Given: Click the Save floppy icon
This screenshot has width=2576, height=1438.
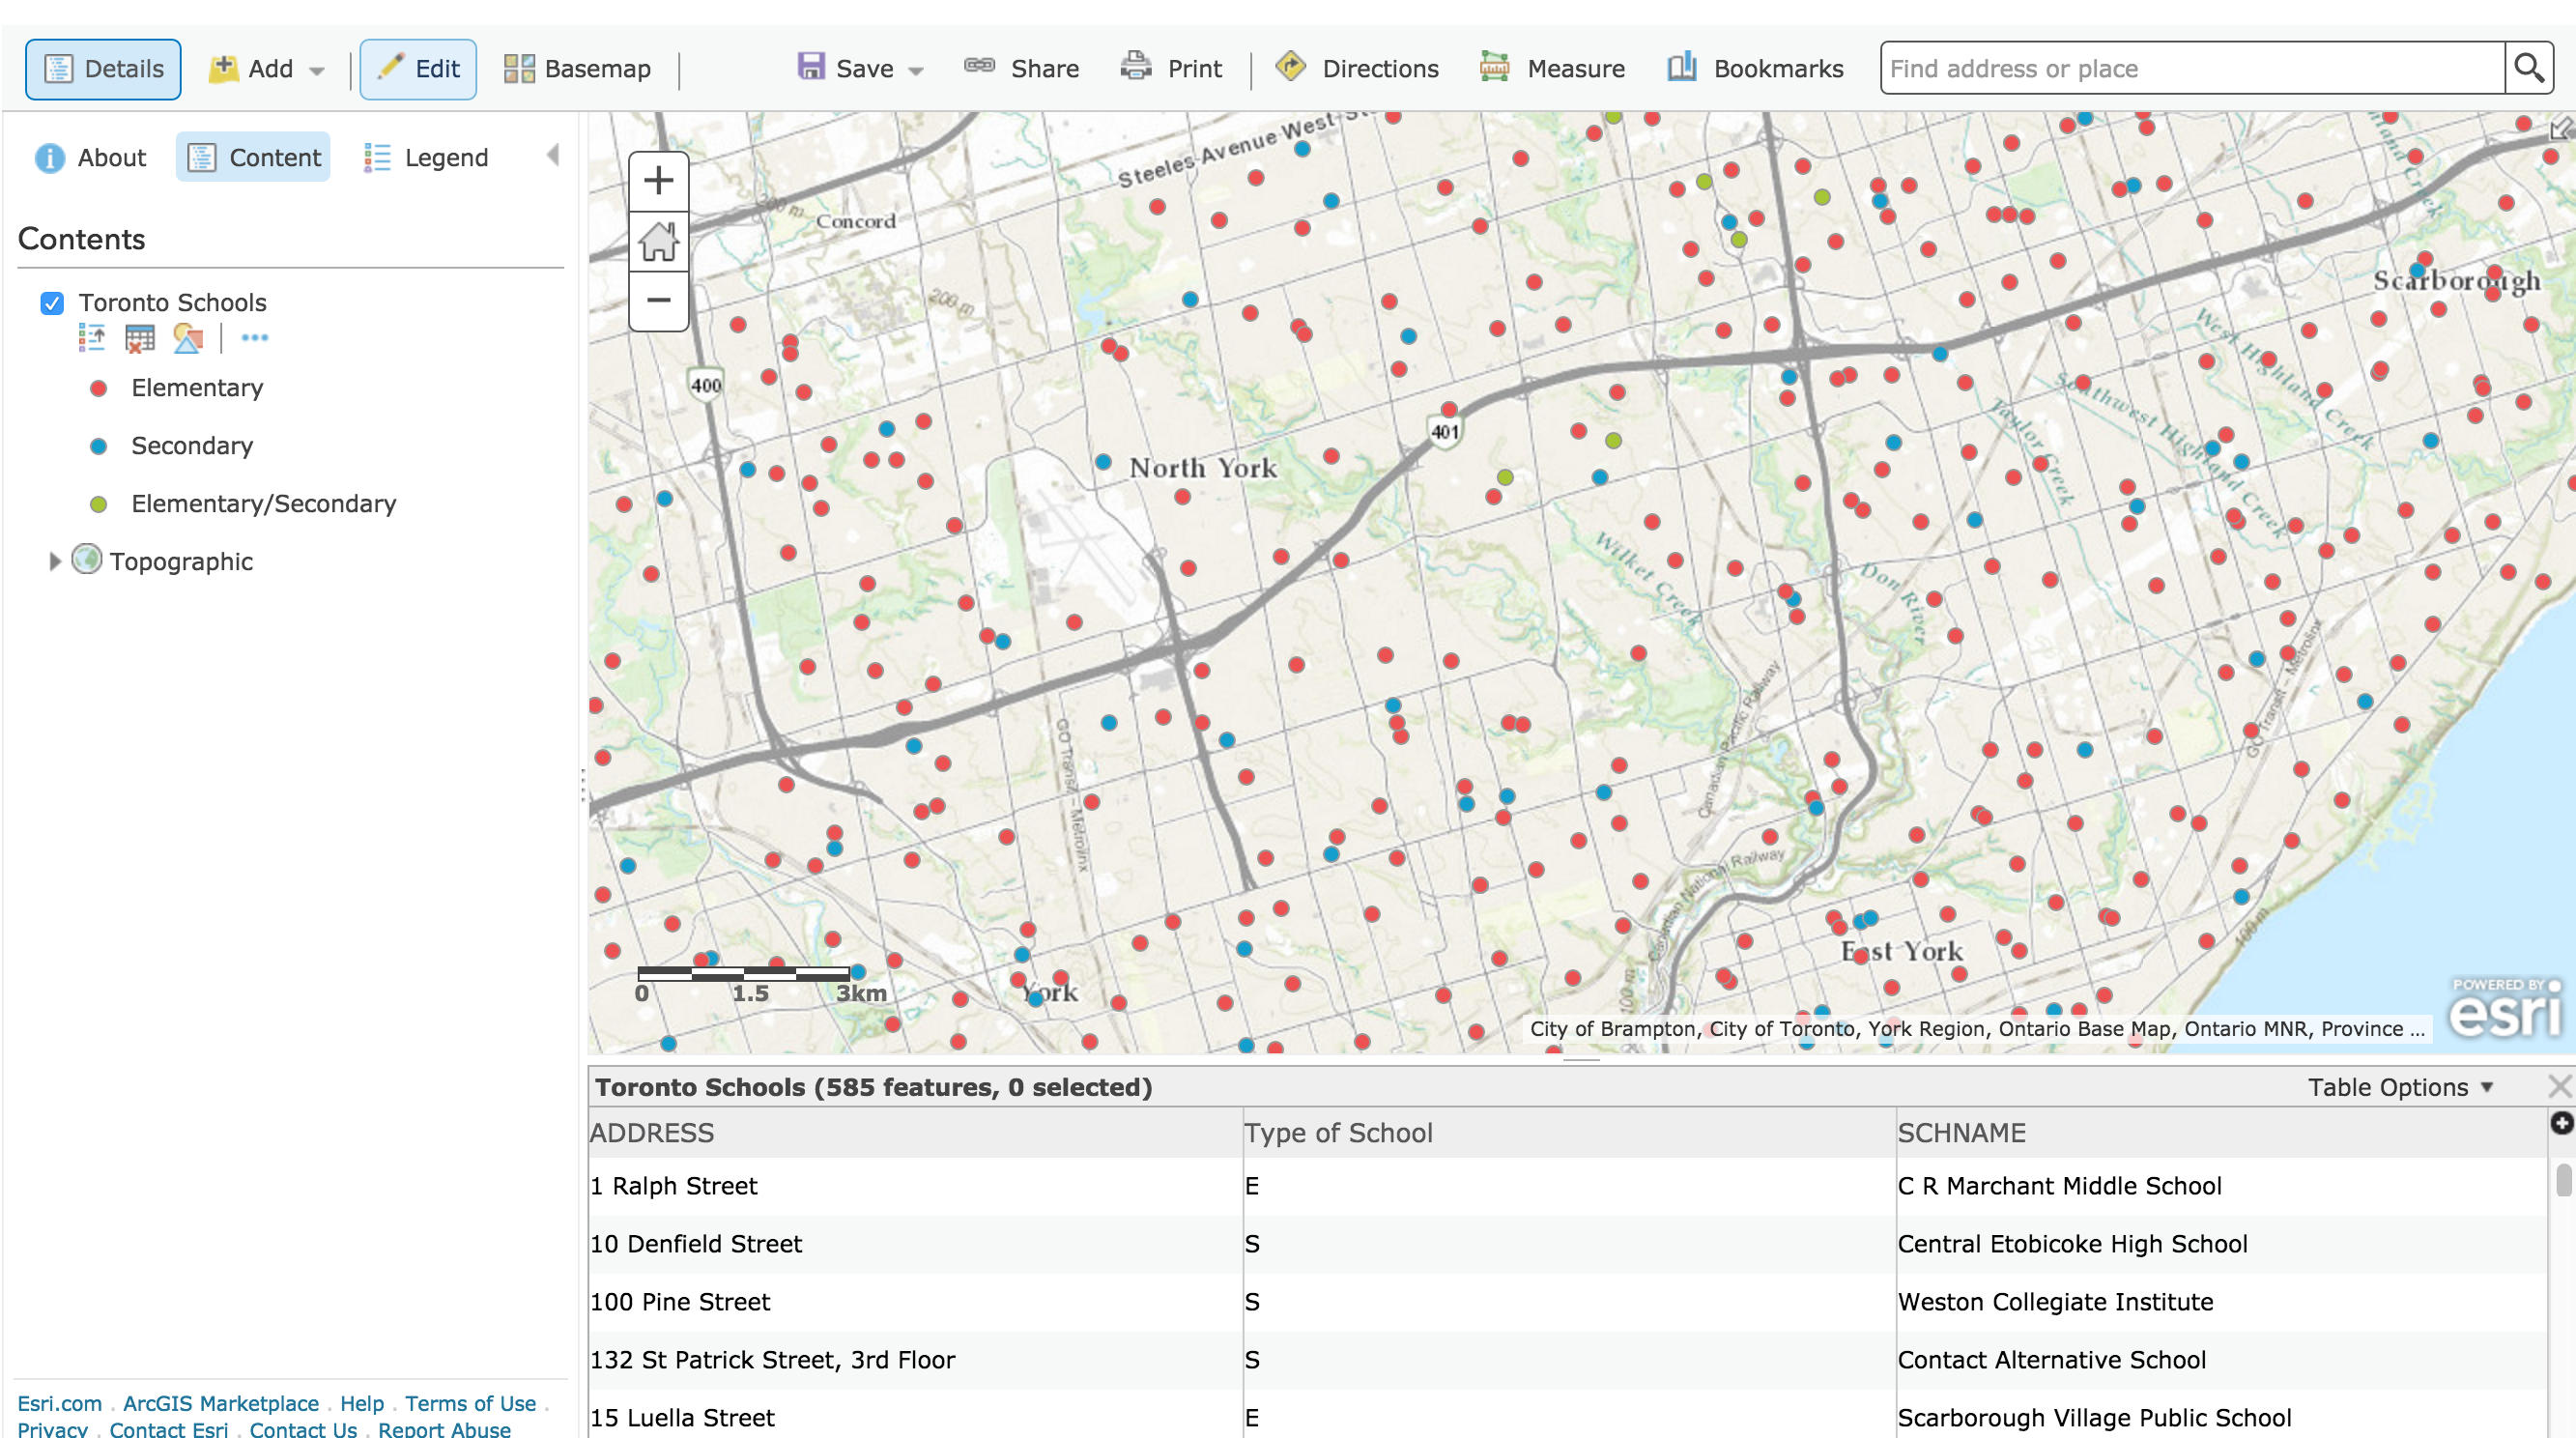Looking at the screenshot, I should coord(810,67).
